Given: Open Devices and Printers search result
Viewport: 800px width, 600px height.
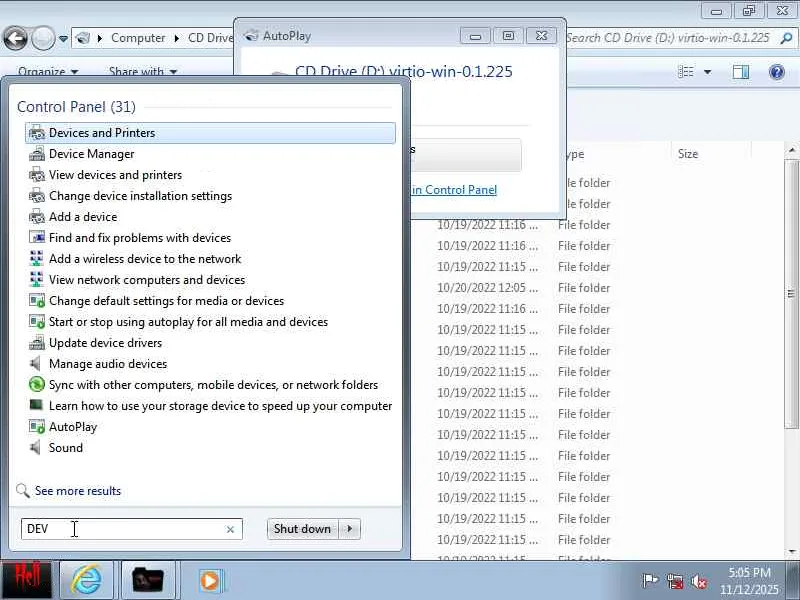Looking at the screenshot, I should pos(210,133).
